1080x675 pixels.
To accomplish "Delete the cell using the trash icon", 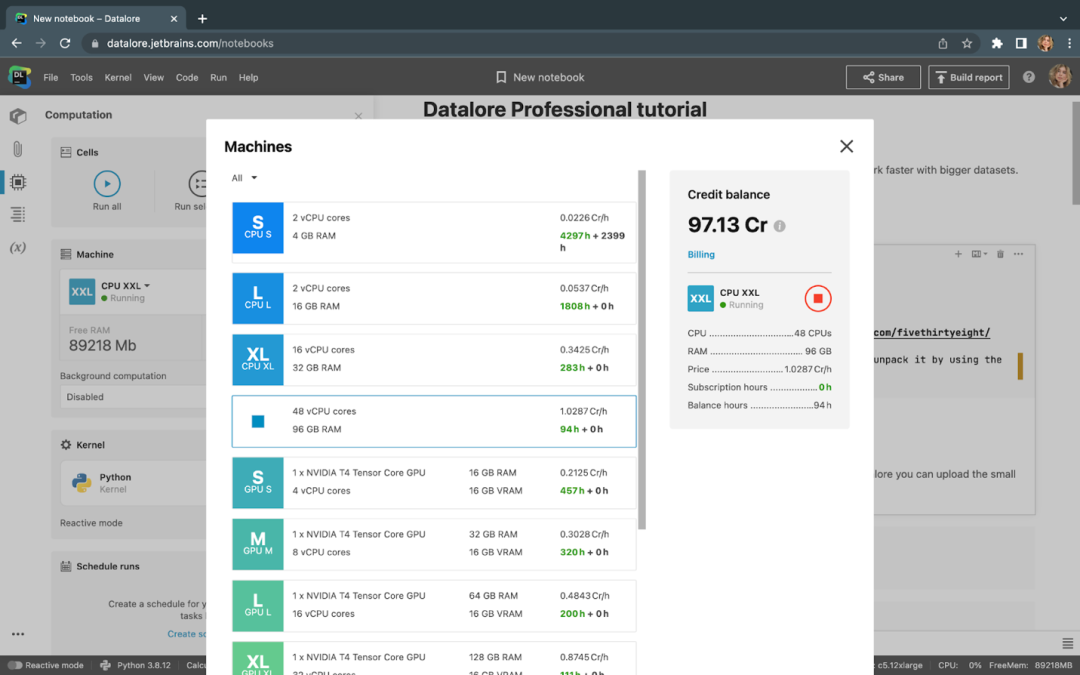I will coord(1000,254).
